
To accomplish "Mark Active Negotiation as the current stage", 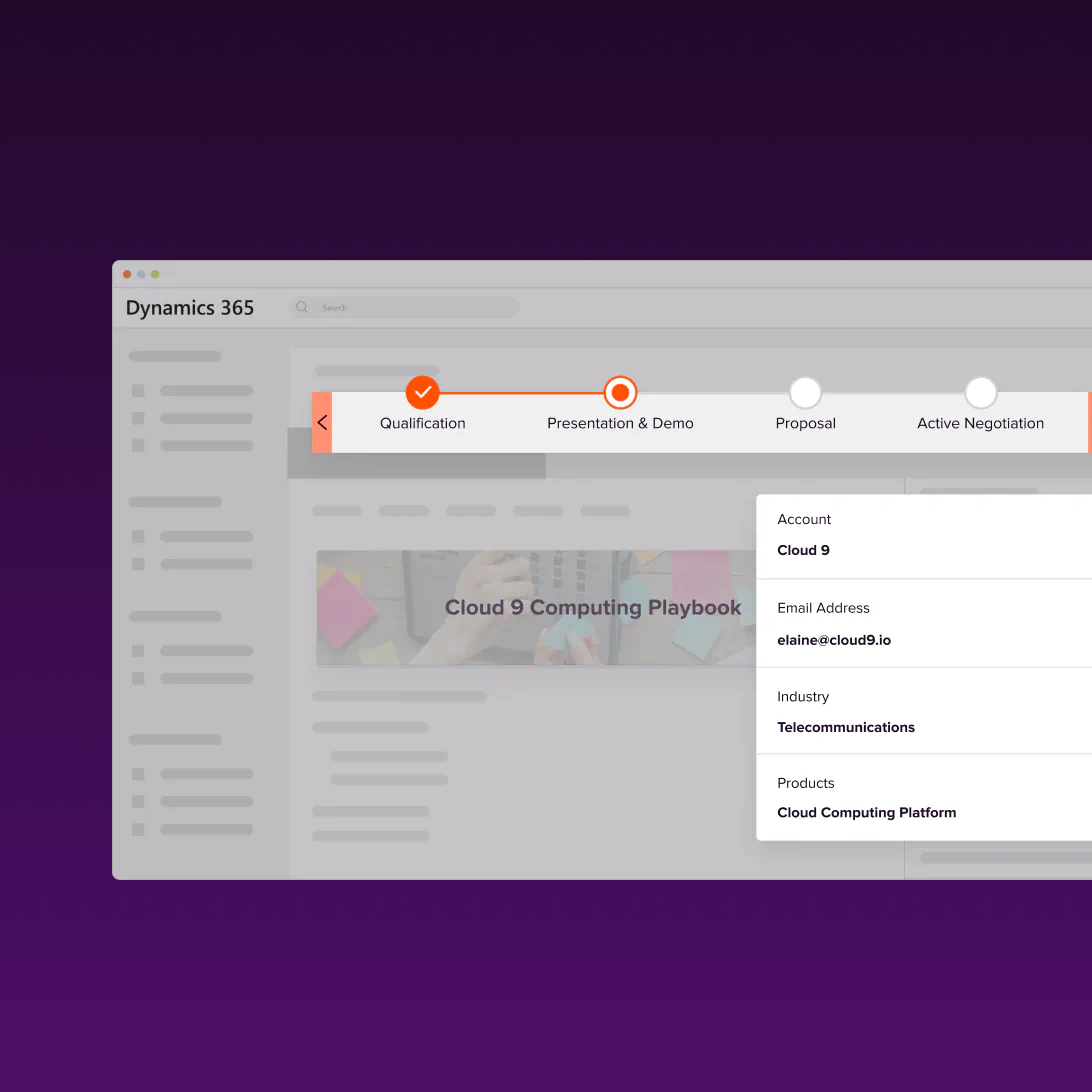I will click(980, 392).
